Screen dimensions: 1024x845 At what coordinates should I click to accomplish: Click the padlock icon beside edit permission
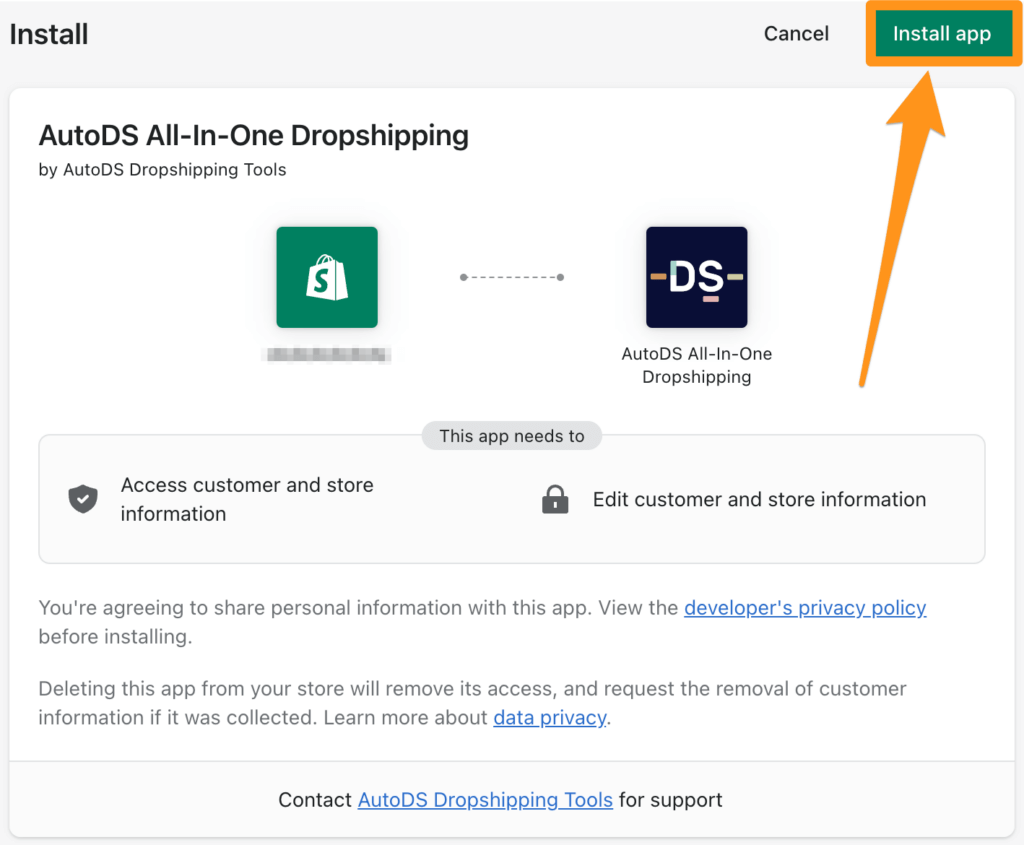pyautogui.click(x=555, y=499)
